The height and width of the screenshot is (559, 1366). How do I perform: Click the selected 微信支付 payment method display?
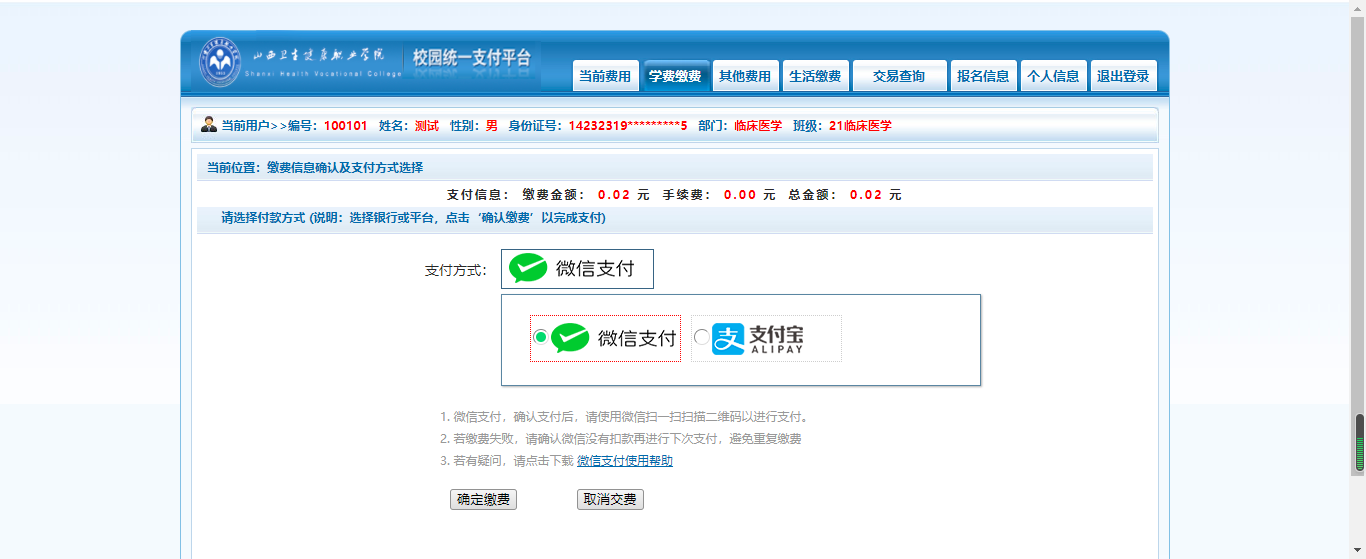click(577, 269)
